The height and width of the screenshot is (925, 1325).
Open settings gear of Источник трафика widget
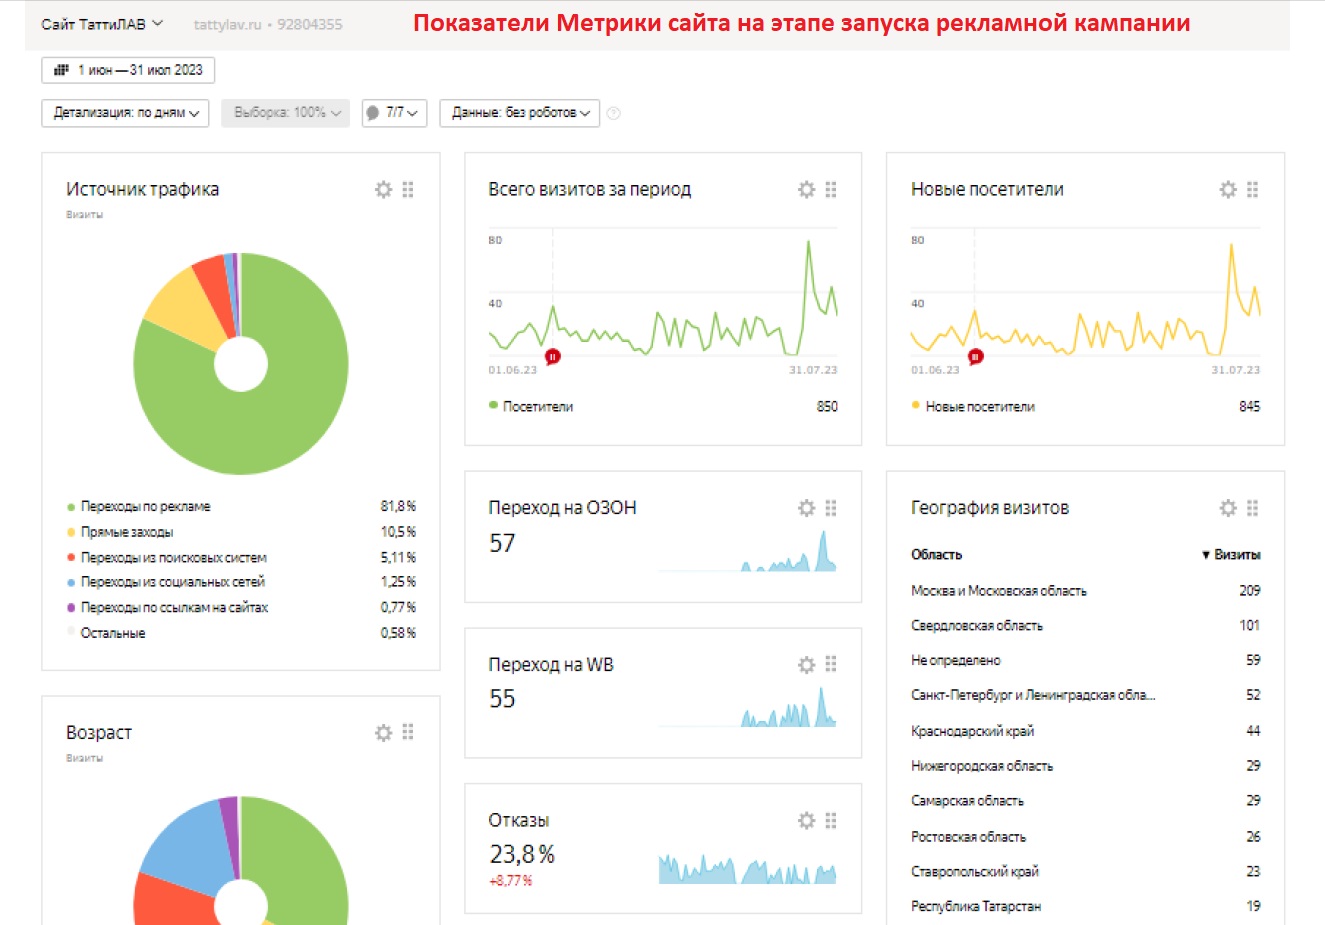coord(383,189)
